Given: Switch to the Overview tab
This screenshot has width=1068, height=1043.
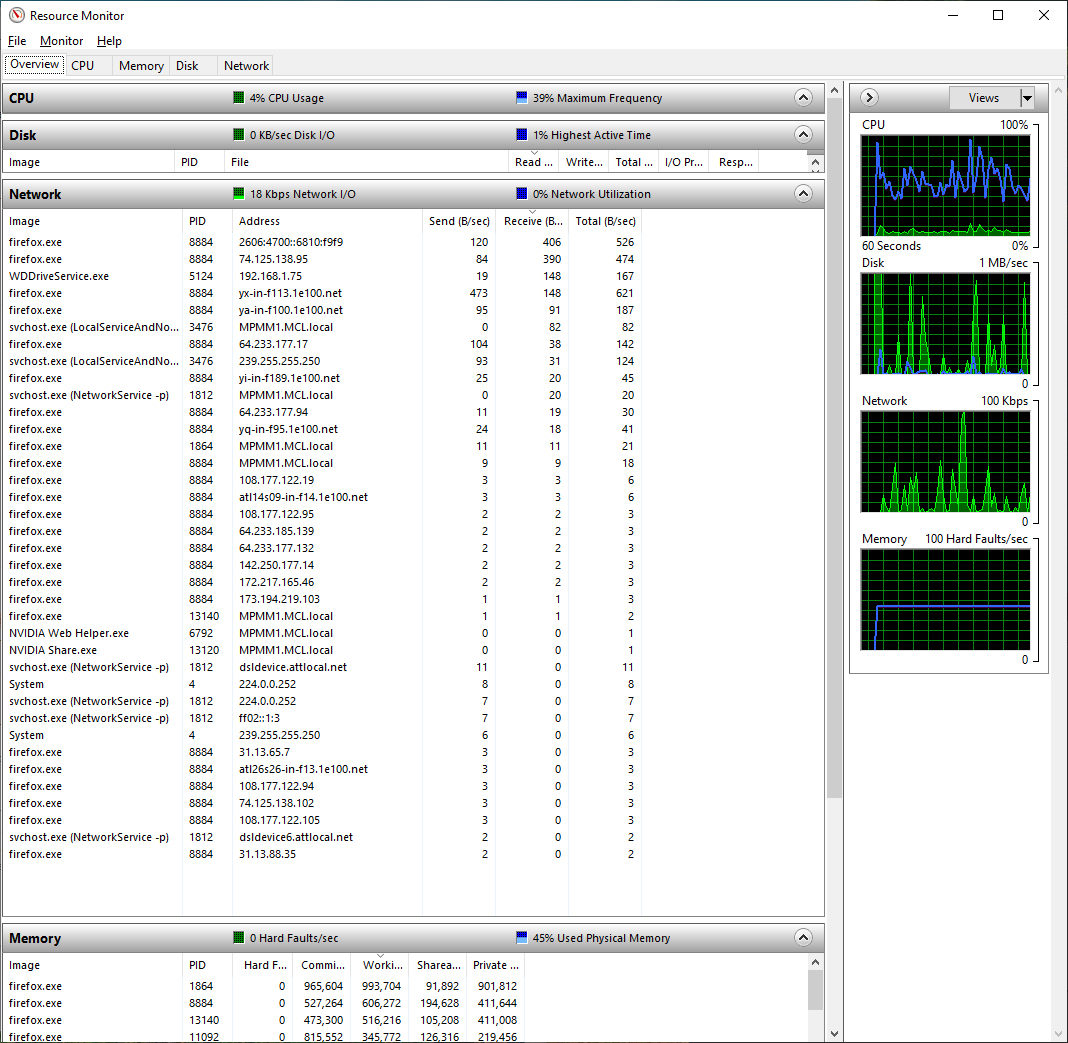Looking at the screenshot, I should [34, 65].
